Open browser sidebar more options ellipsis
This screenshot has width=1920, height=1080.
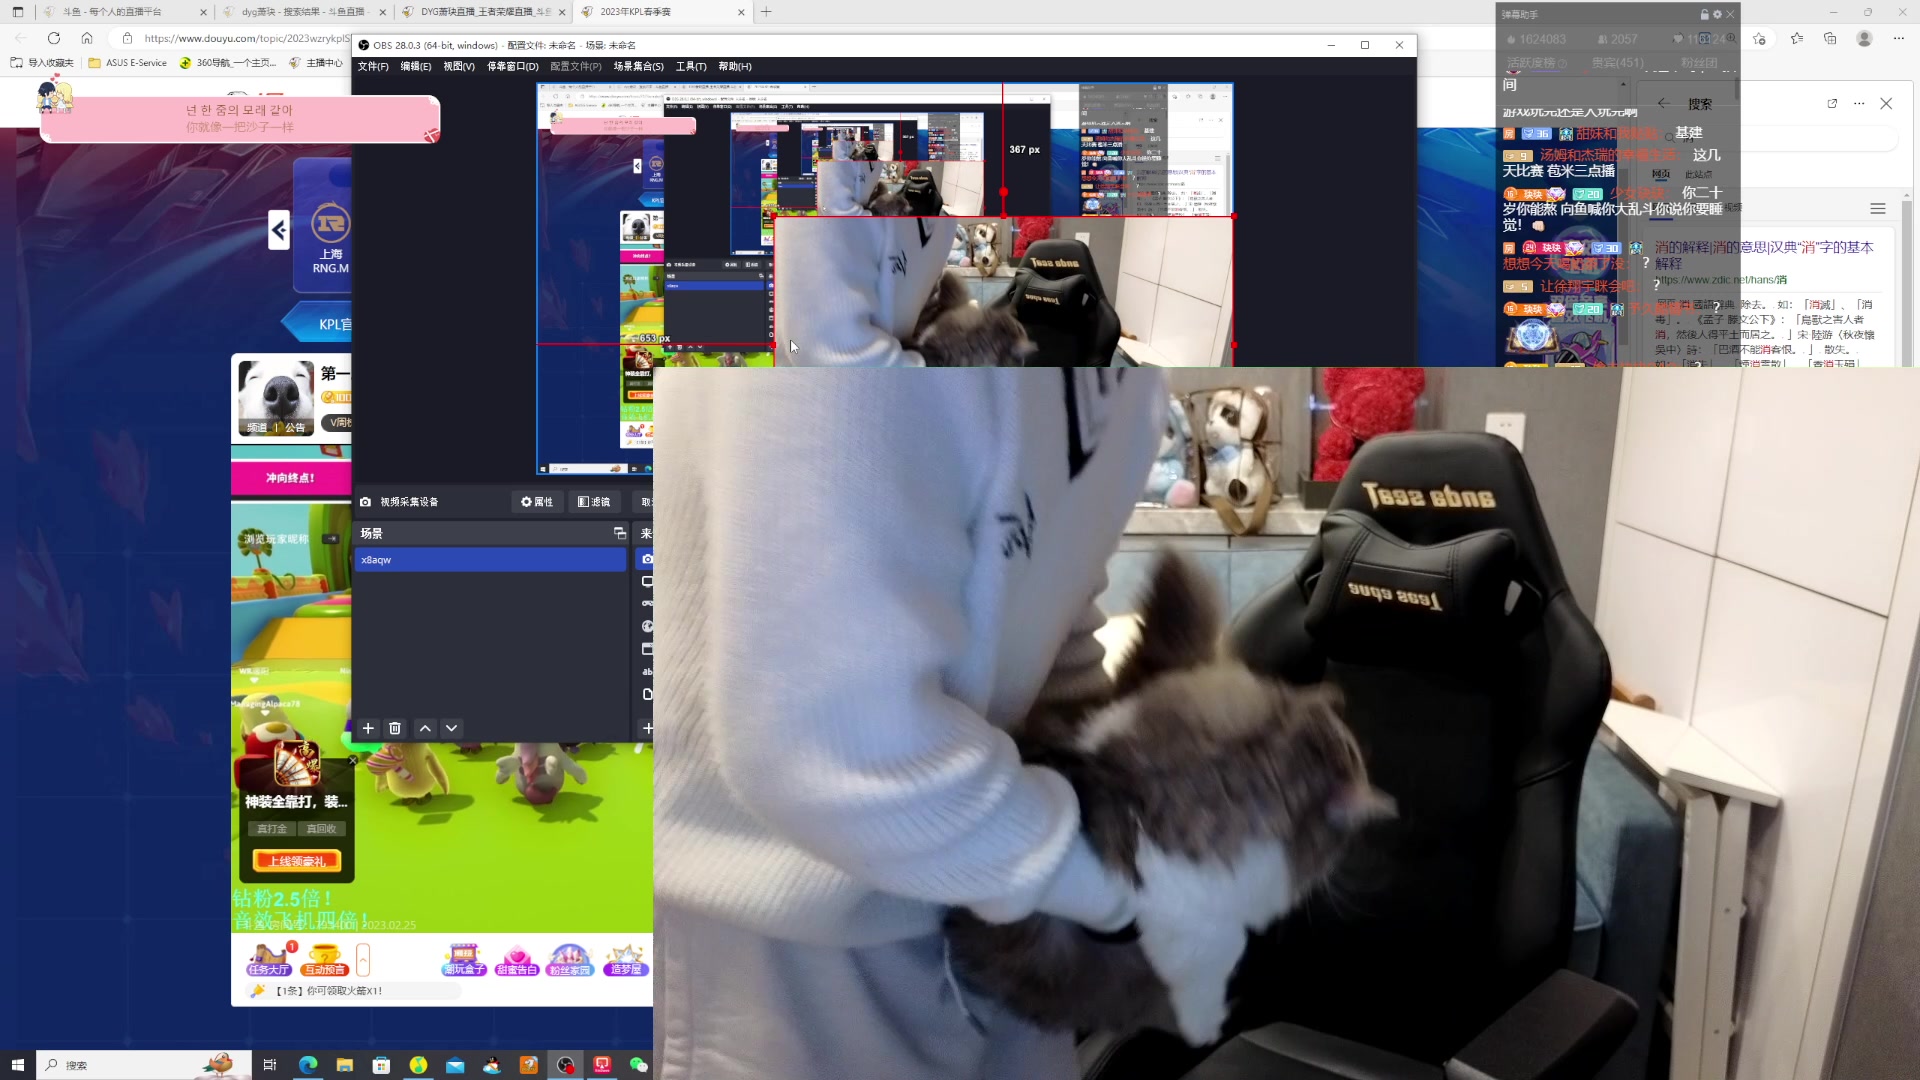tap(1859, 103)
